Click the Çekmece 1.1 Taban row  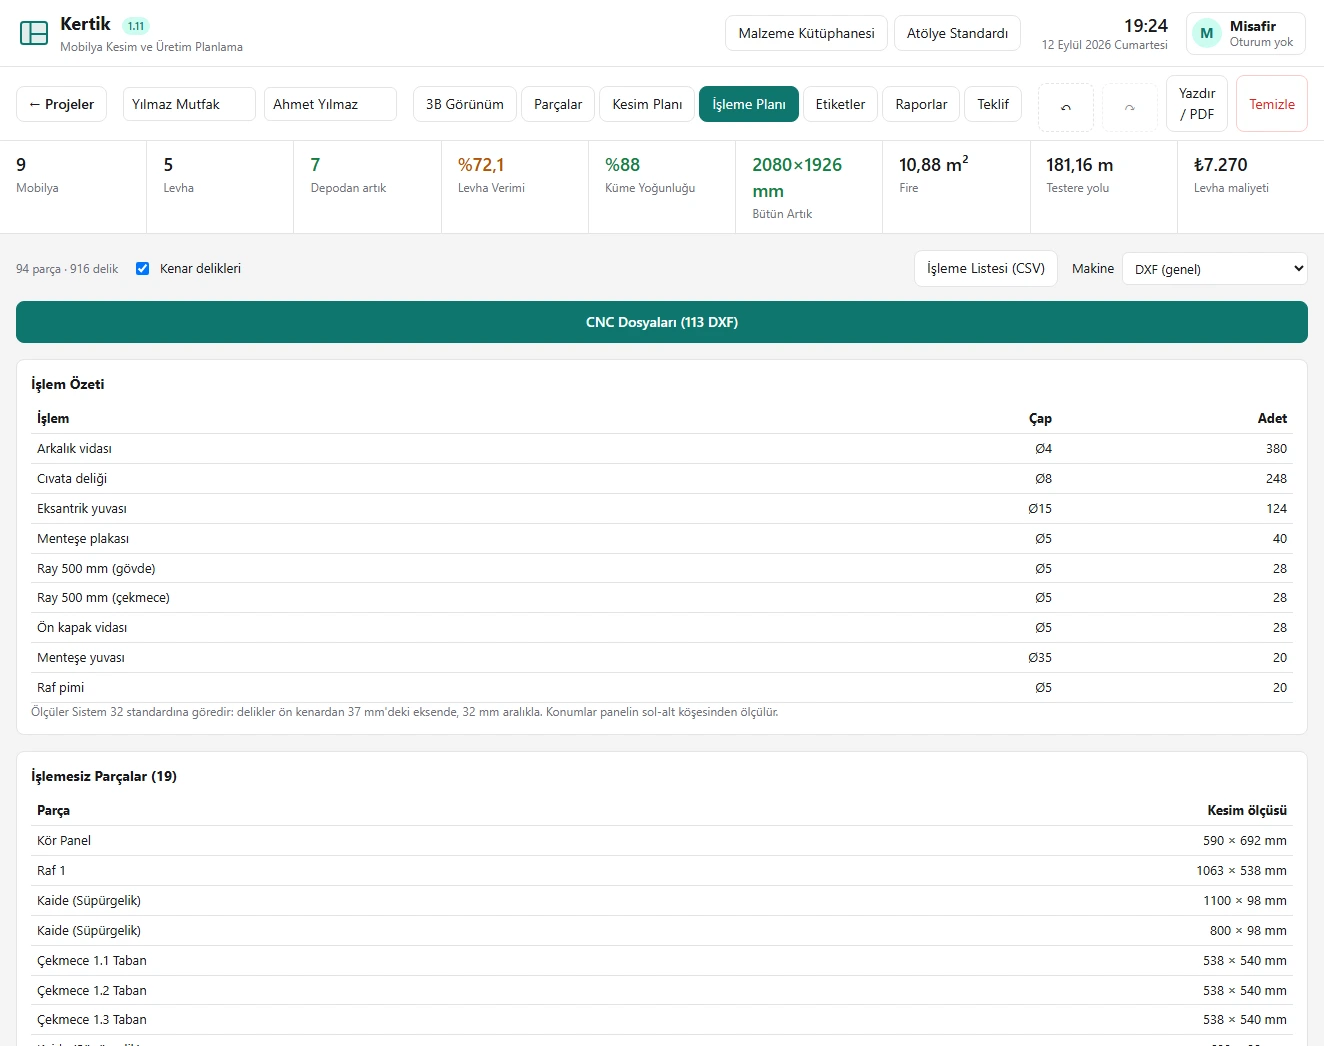point(662,961)
